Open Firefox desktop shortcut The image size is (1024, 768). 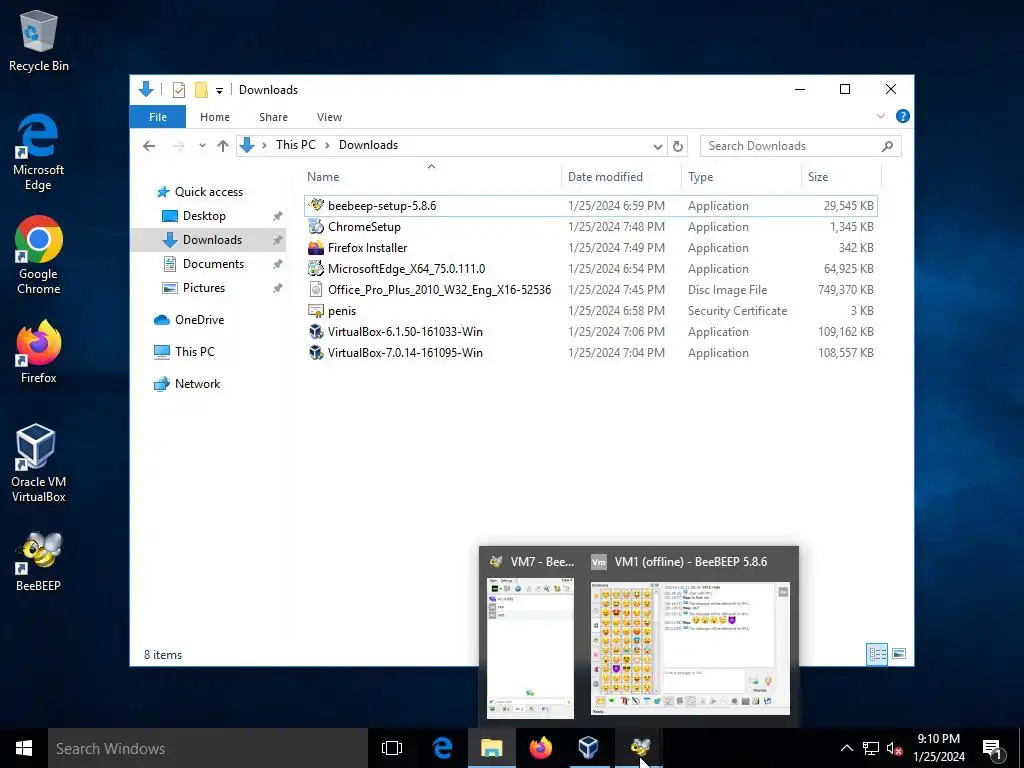[x=39, y=351]
